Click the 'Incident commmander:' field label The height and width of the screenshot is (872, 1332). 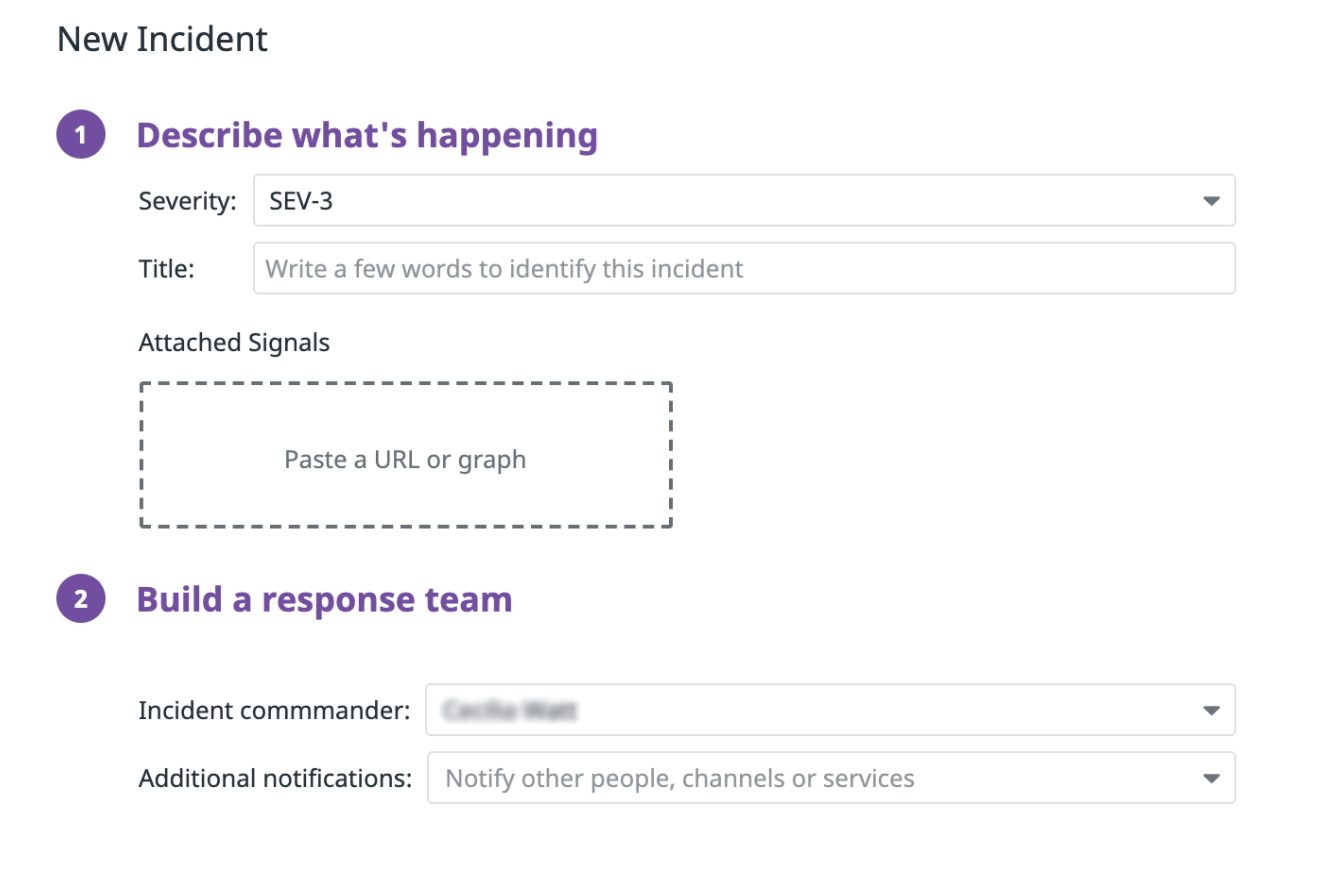coord(274,711)
